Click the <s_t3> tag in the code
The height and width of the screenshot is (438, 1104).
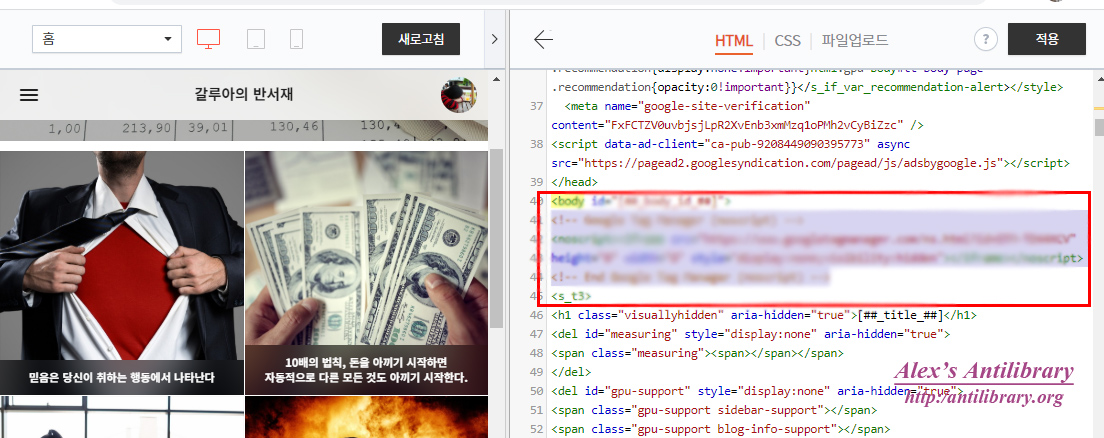(571, 296)
